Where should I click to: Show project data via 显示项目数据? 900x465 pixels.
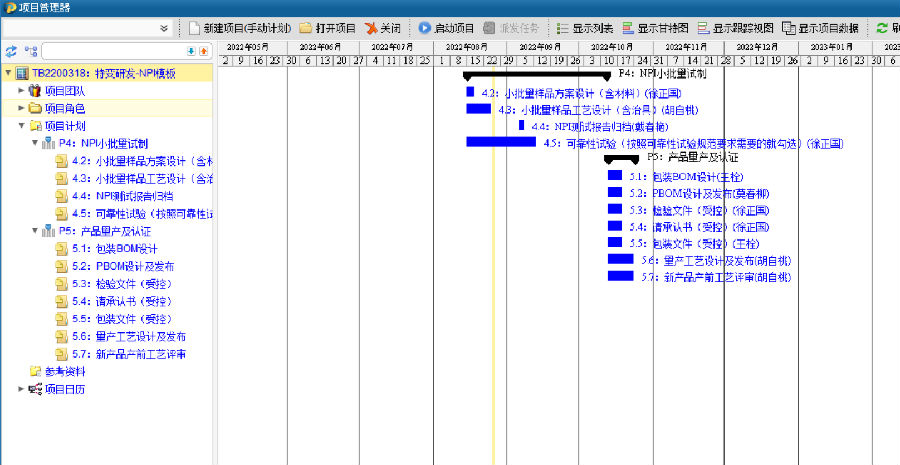pos(820,28)
